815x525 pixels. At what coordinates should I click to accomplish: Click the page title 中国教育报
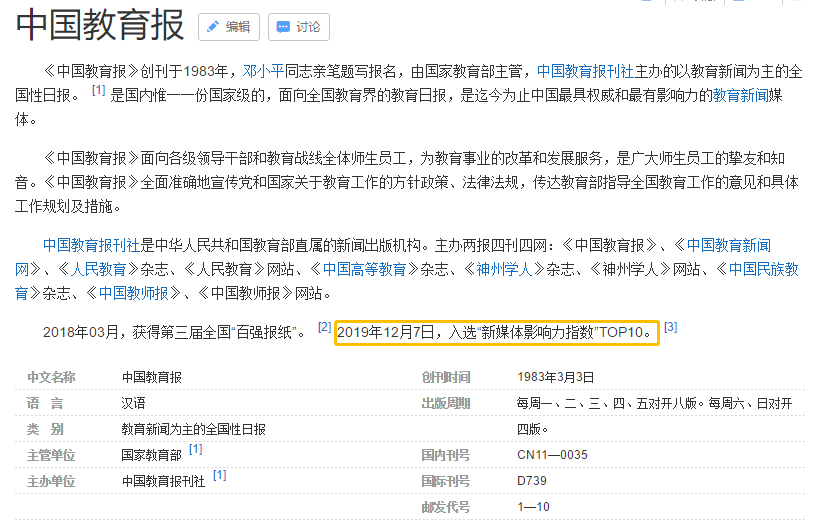click(100, 27)
